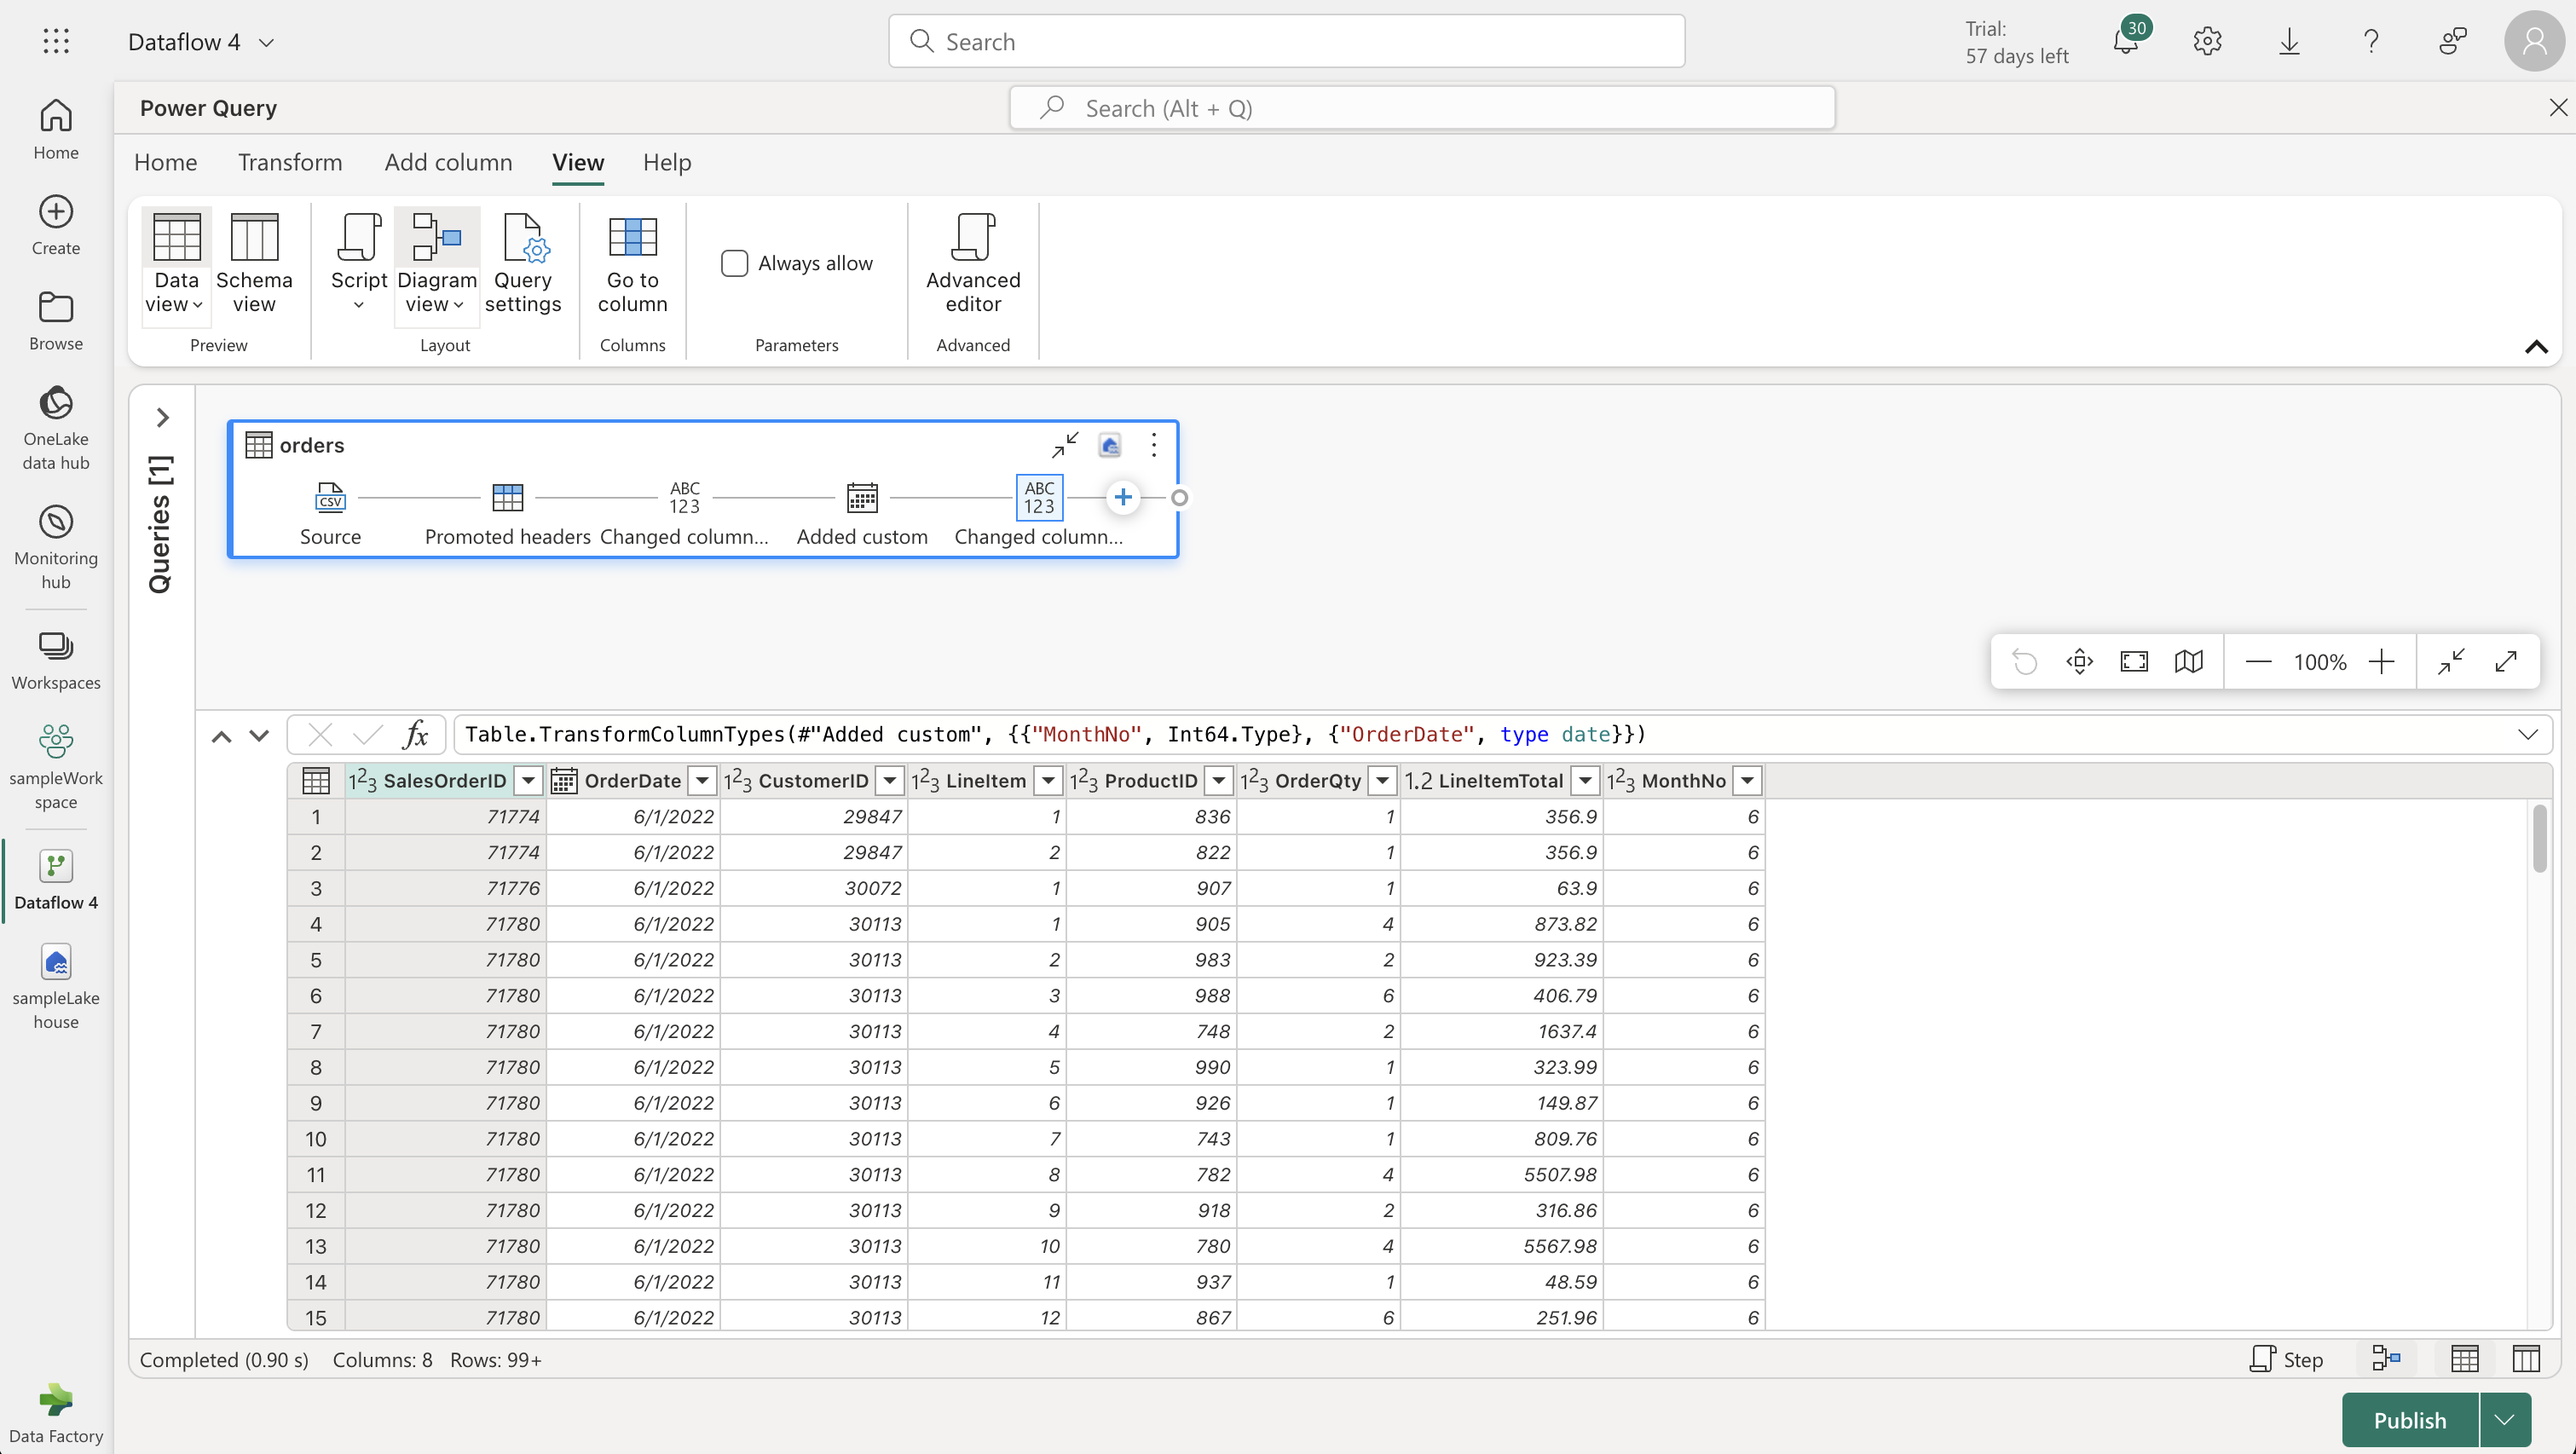
Task: Open the Create item in the sidebar
Action: coord(56,225)
